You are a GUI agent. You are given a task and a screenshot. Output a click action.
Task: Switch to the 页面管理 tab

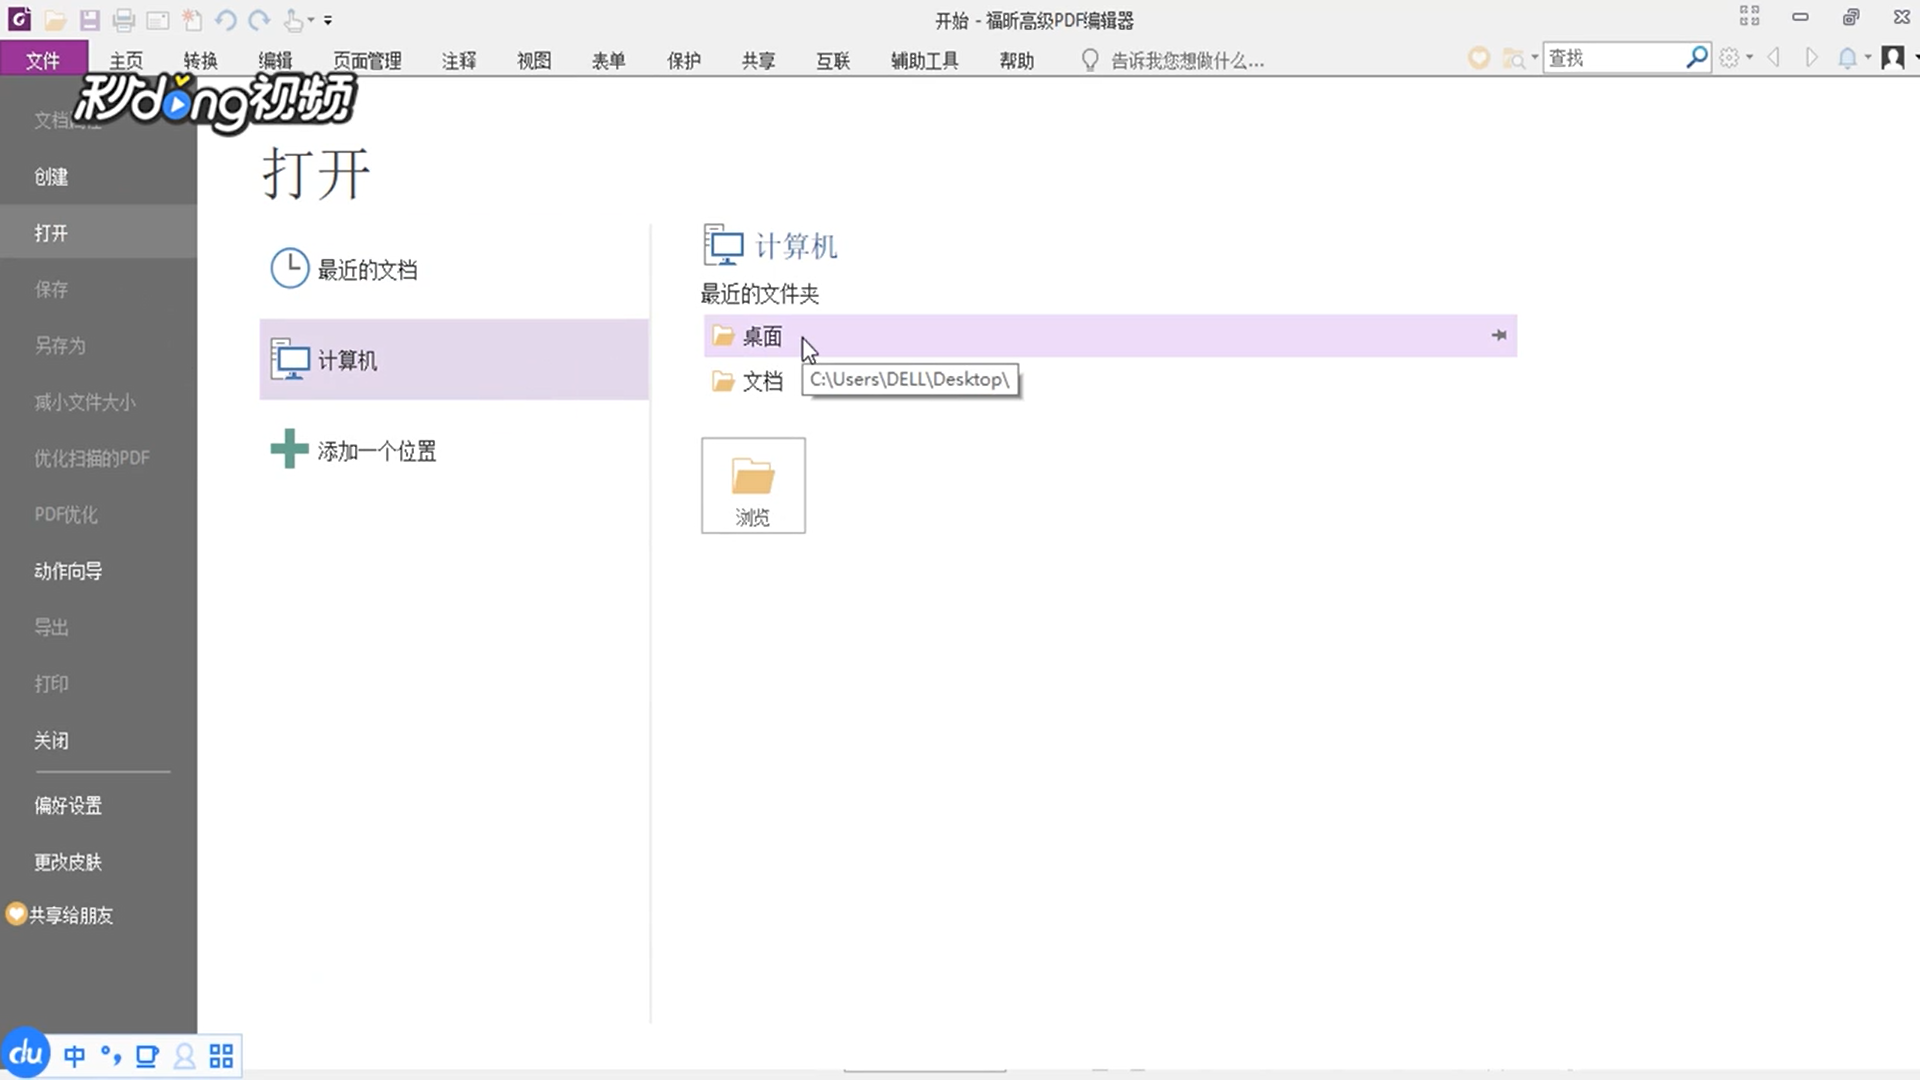(367, 60)
